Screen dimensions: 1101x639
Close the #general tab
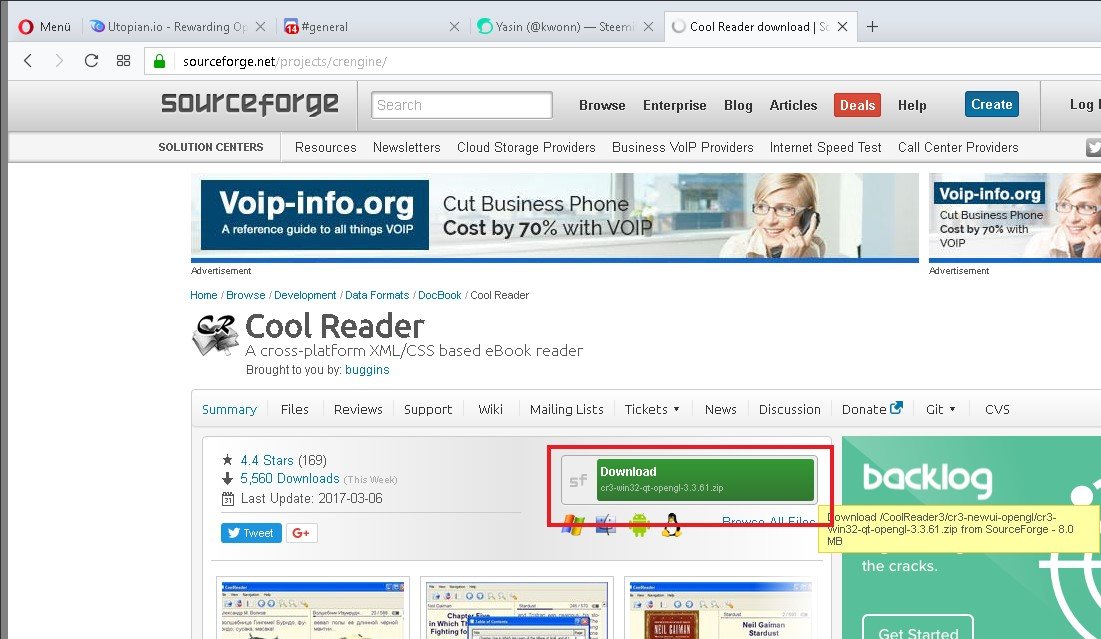pos(454,27)
